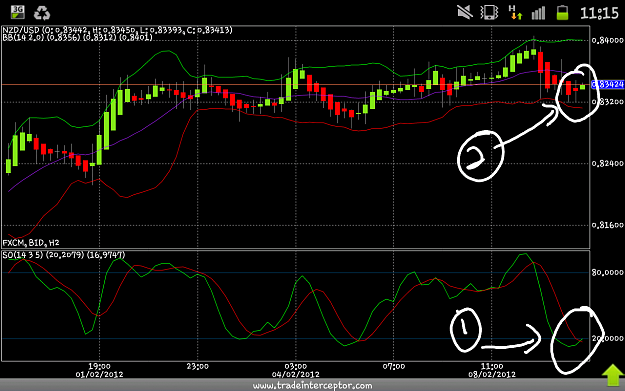Tap the recycle sync icon in status bar
Screen dimensions: 625x391
pyautogui.click(x=41, y=13)
